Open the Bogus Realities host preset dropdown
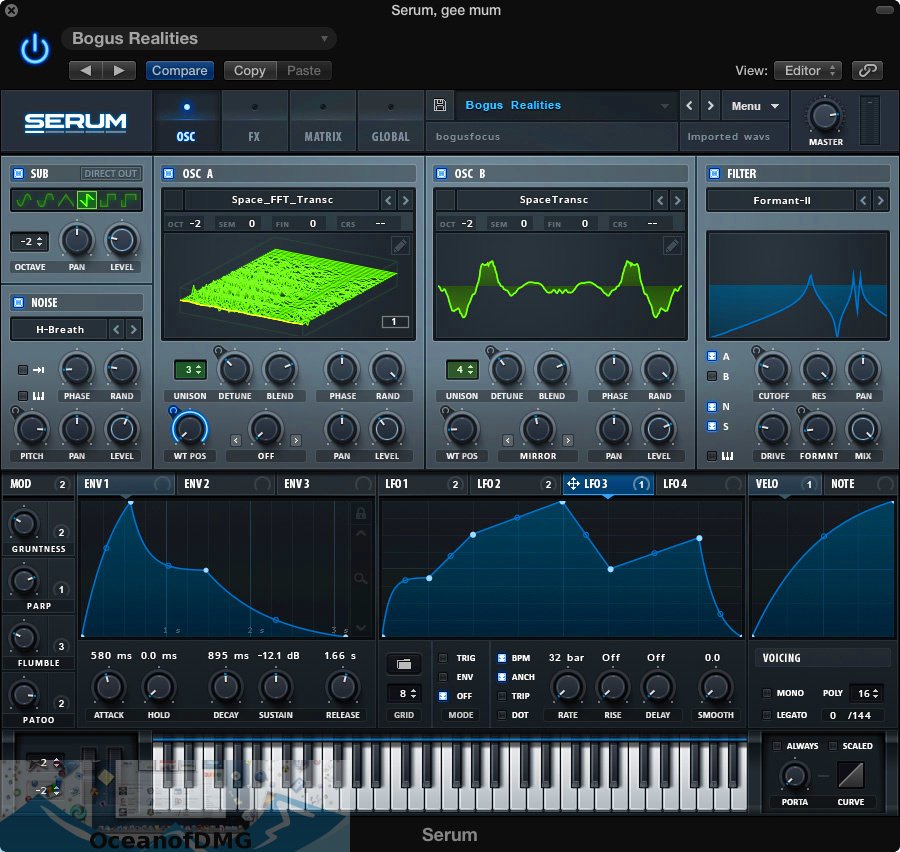This screenshot has height=852, width=900. tap(199, 38)
